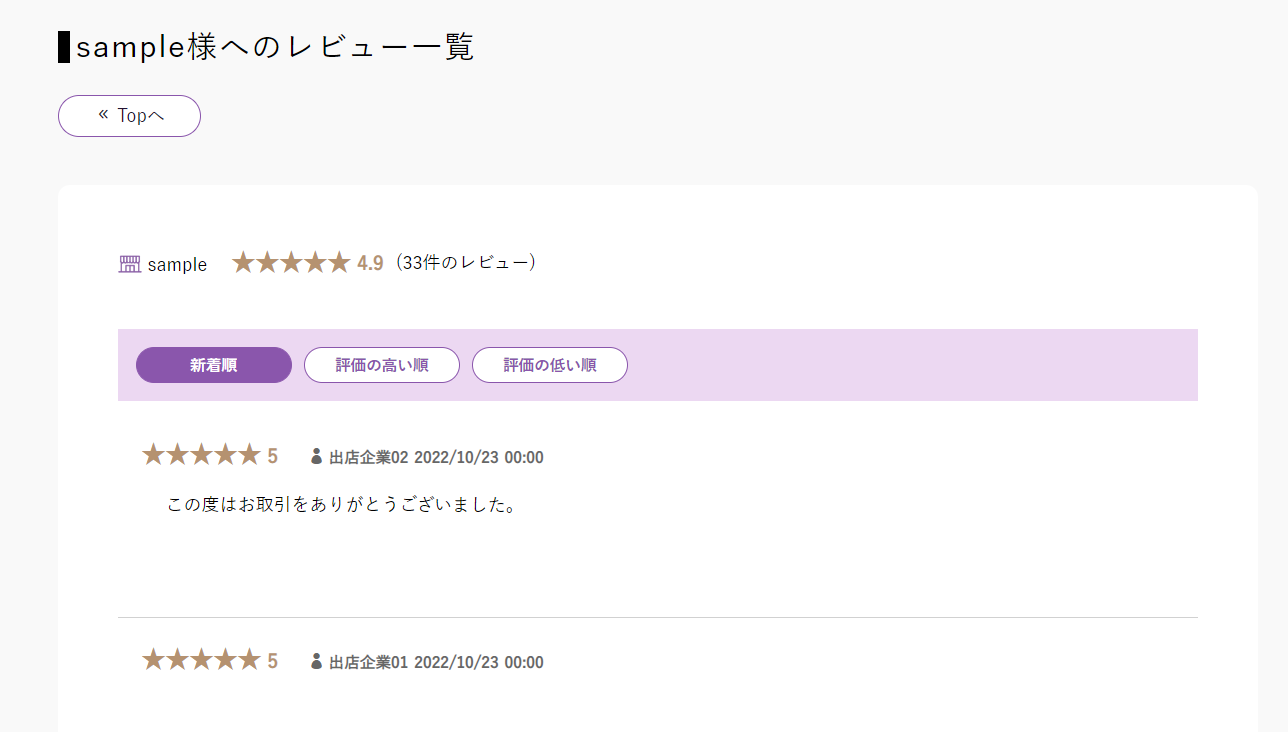This screenshot has width=1288, height=732.
Task: Click the five stars on 出店企業01's review
Action: click(201, 661)
